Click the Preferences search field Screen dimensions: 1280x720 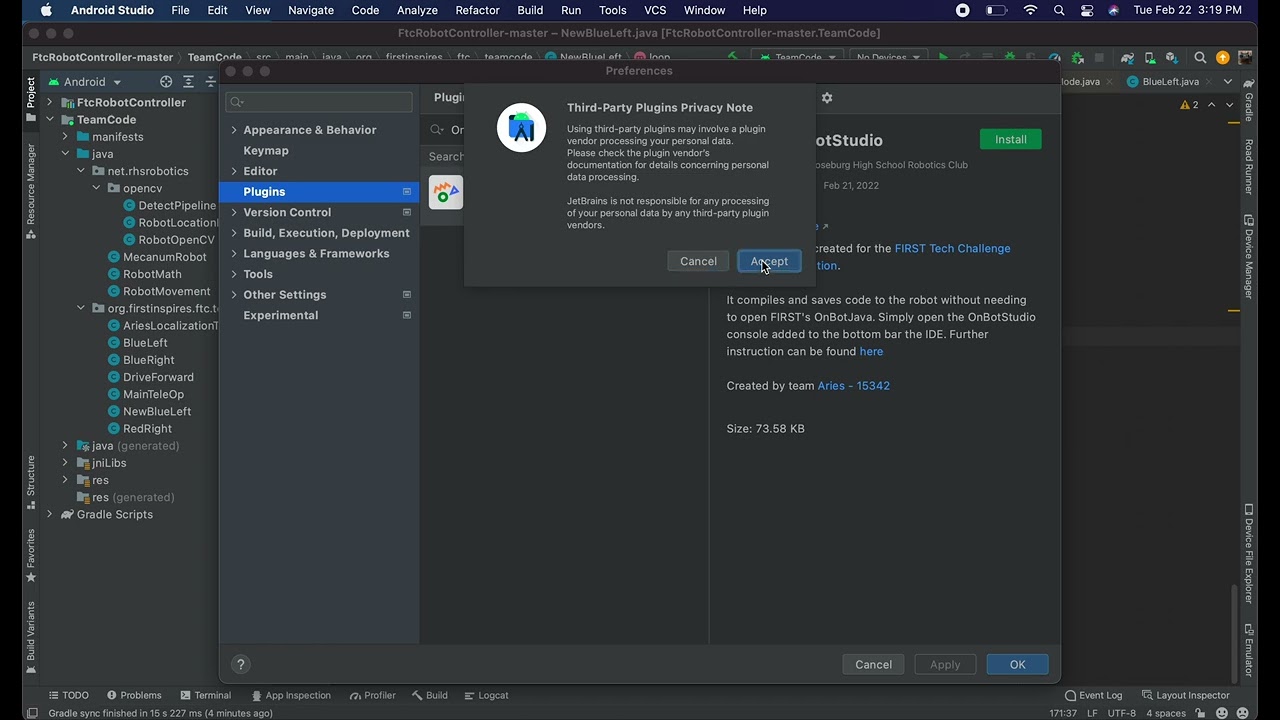pos(319,101)
